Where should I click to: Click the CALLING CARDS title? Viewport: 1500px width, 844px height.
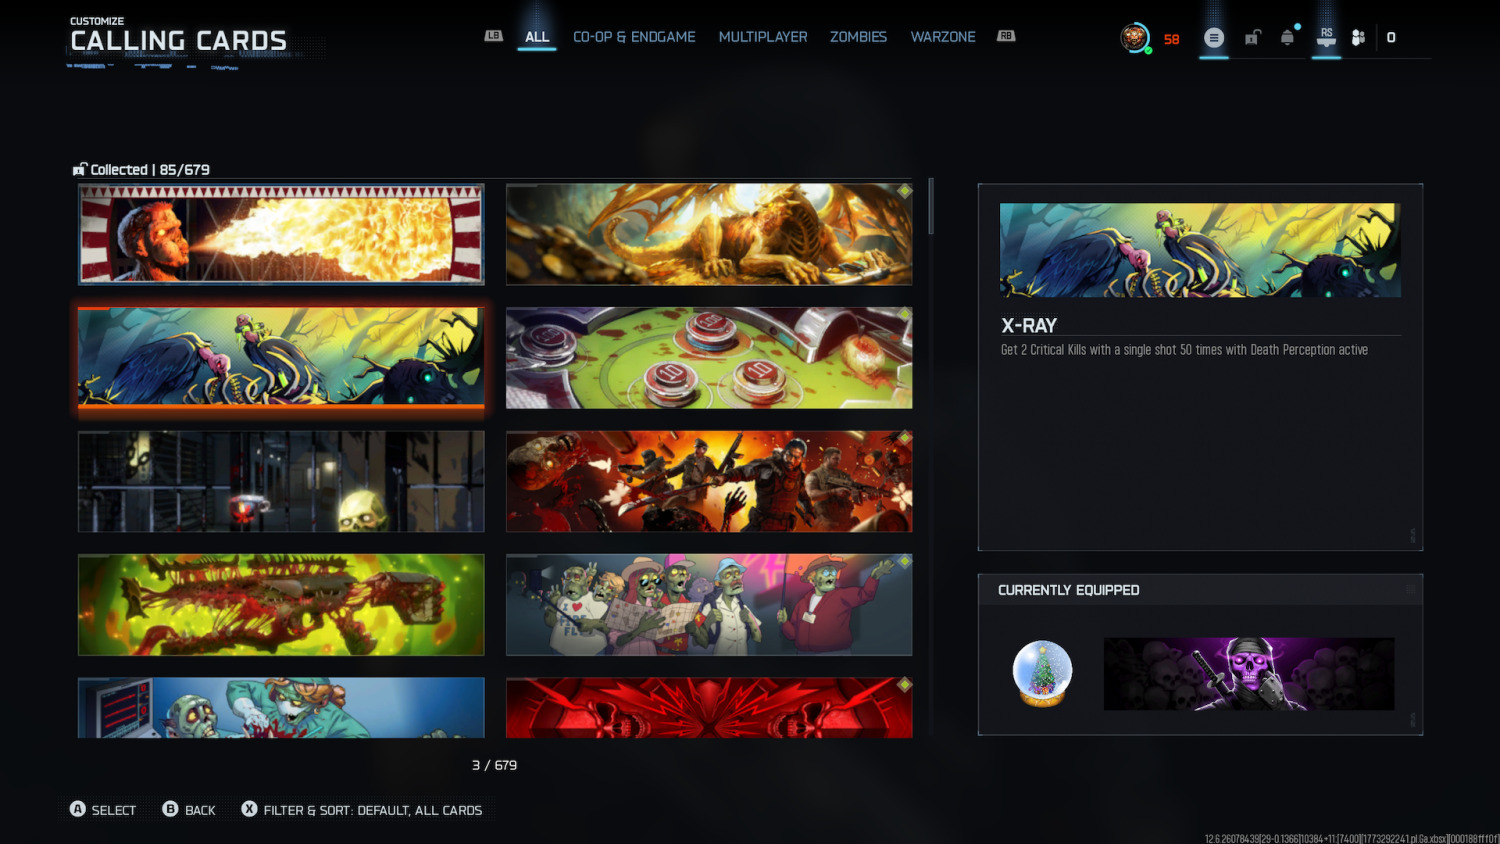tap(178, 41)
